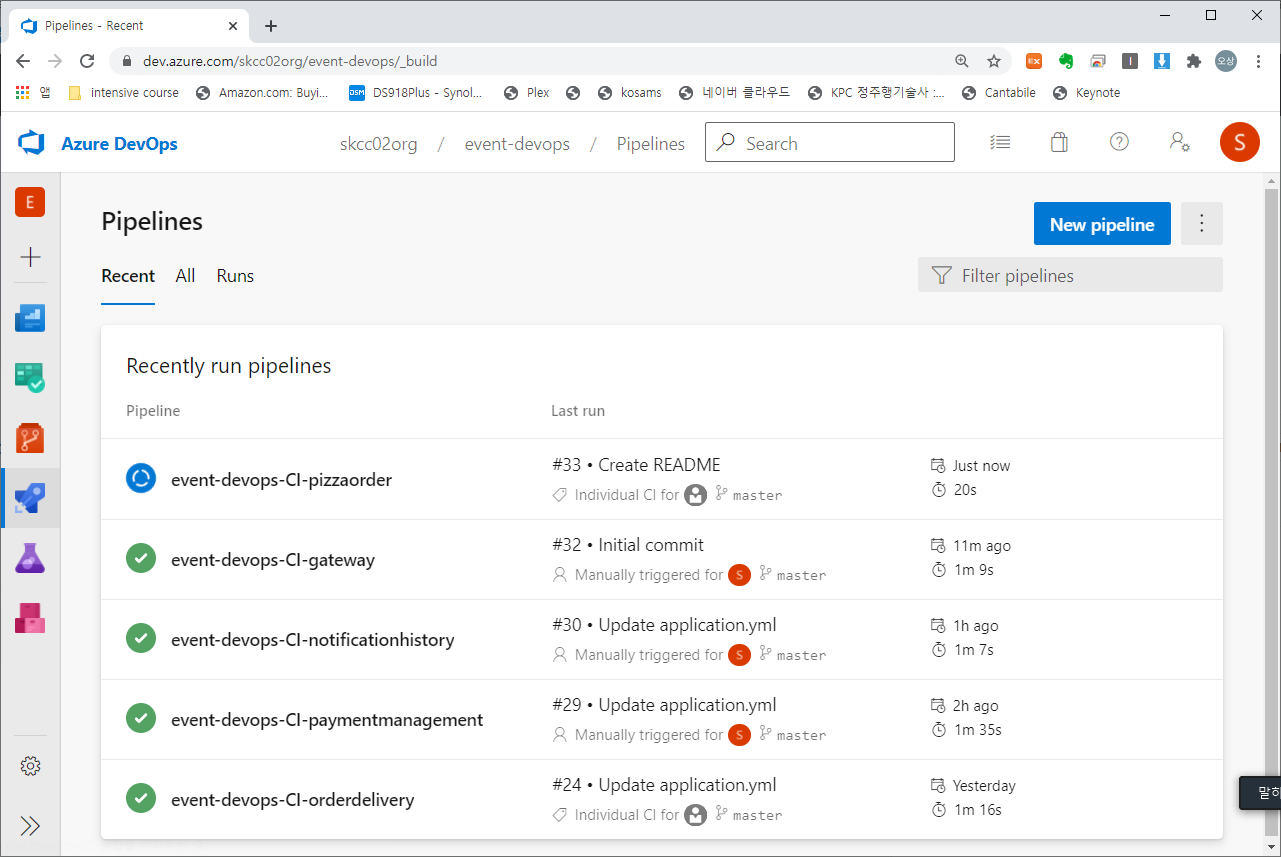This screenshot has width=1281, height=857.
Task: Open the Test Plans flask icon
Action: click(30, 557)
